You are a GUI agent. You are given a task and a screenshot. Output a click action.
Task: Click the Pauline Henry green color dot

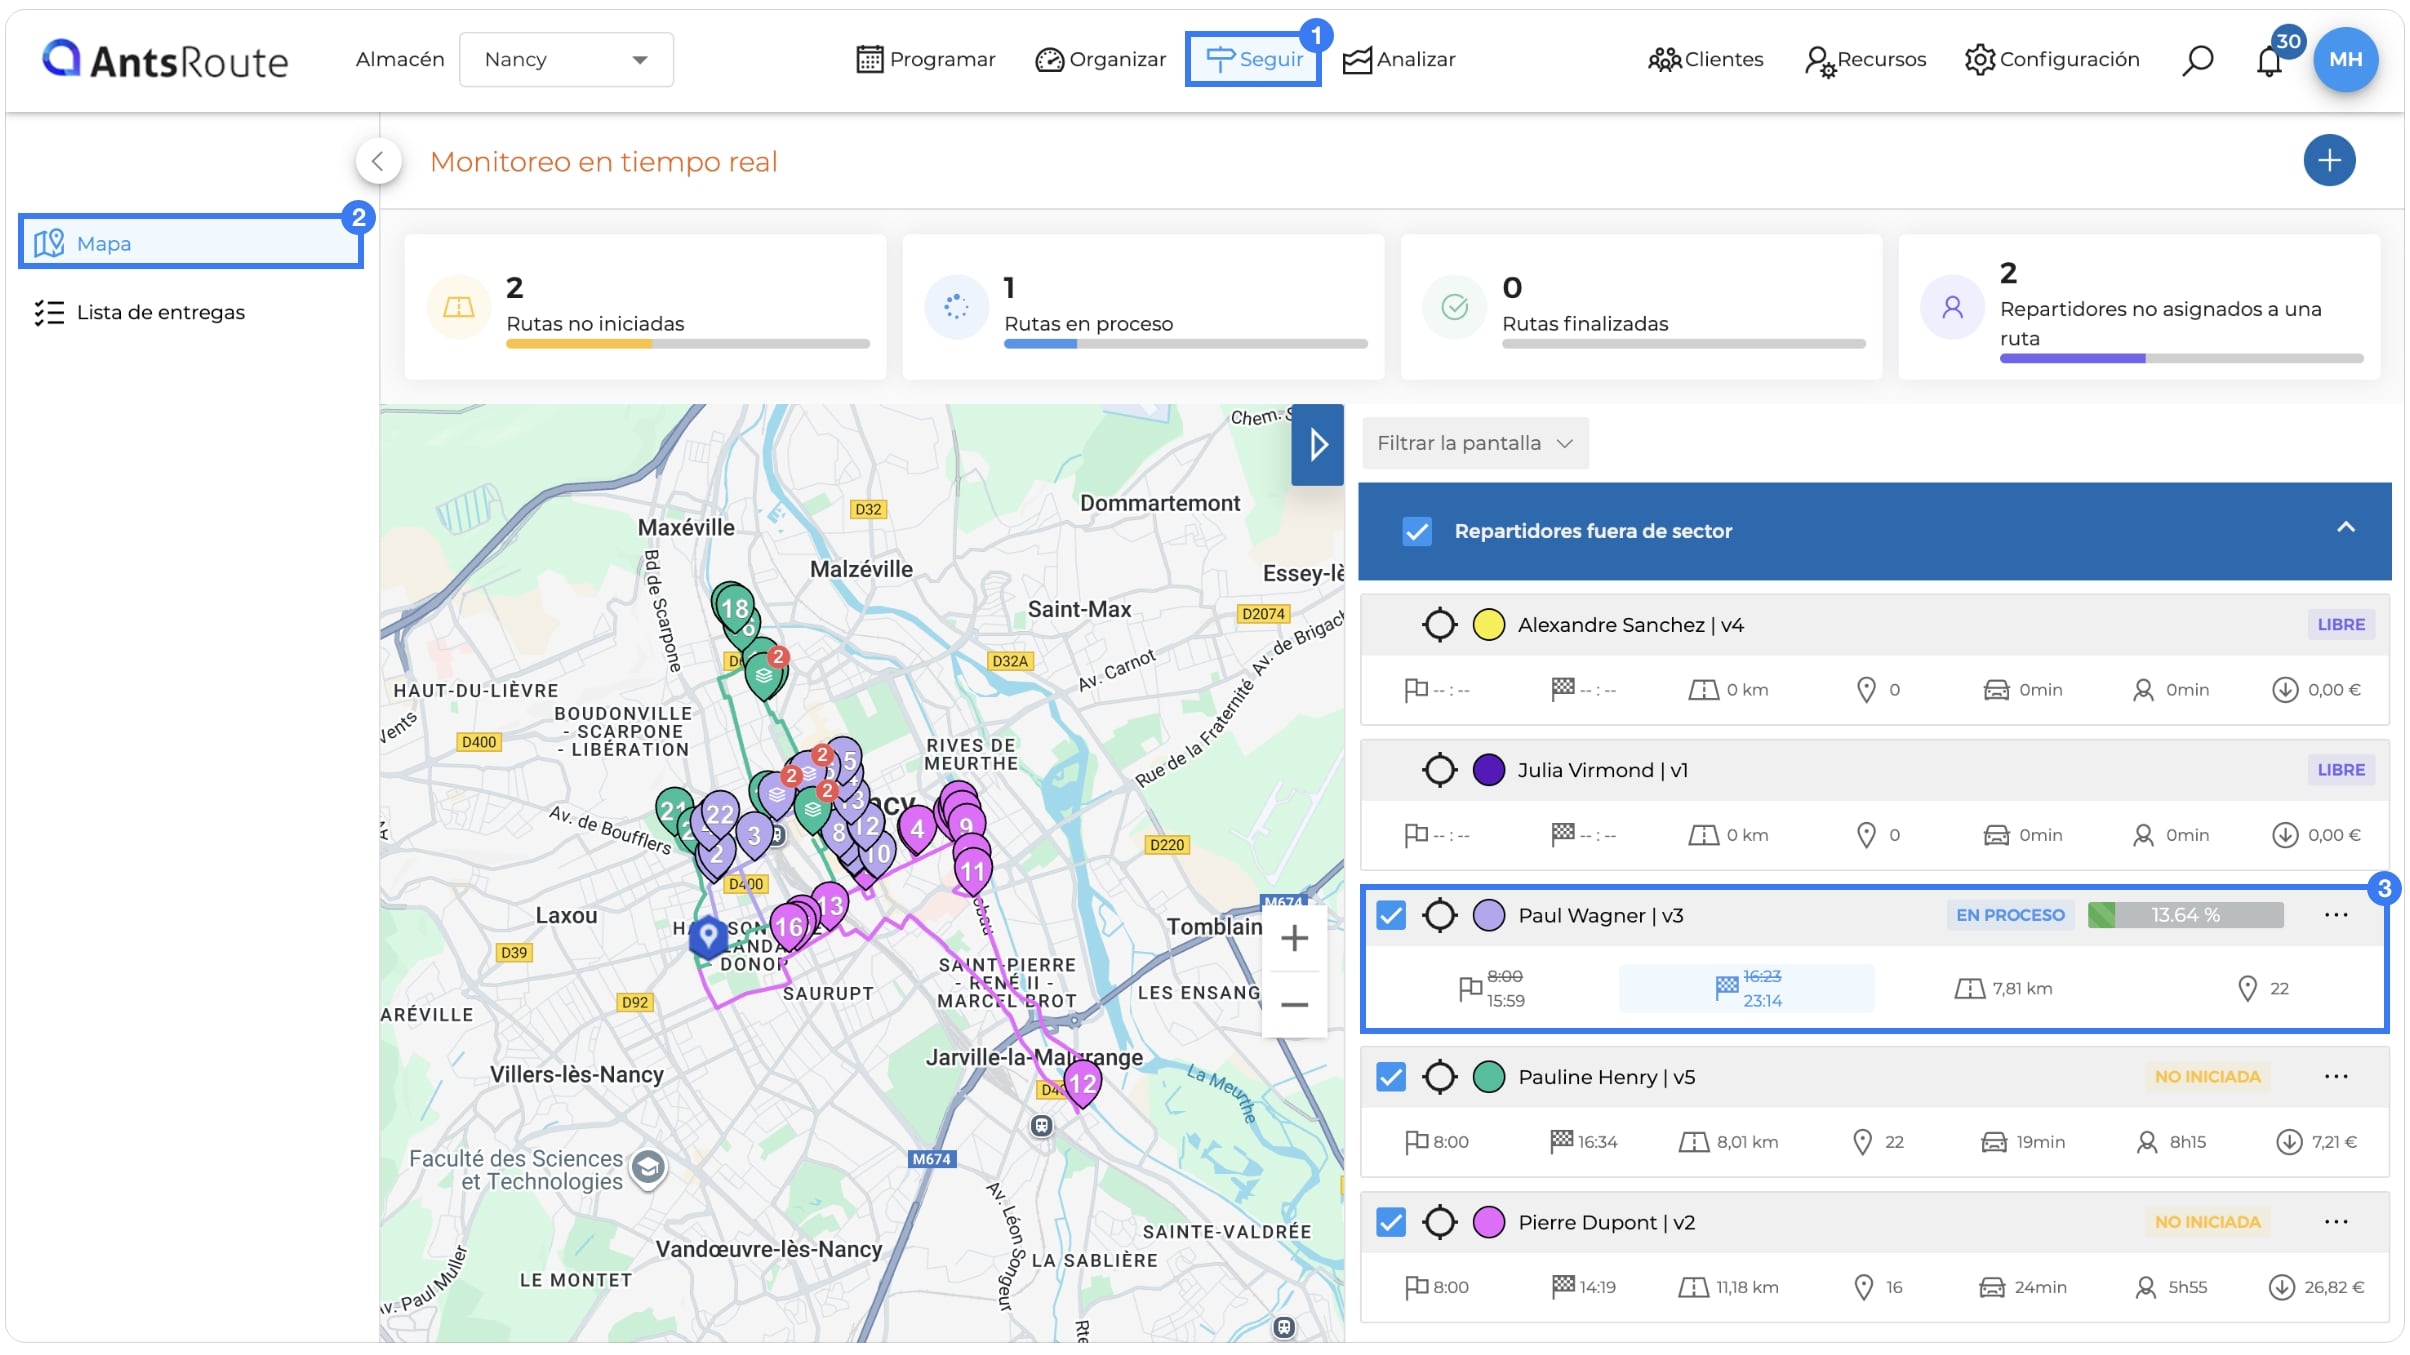pyautogui.click(x=1488, y=1077)
